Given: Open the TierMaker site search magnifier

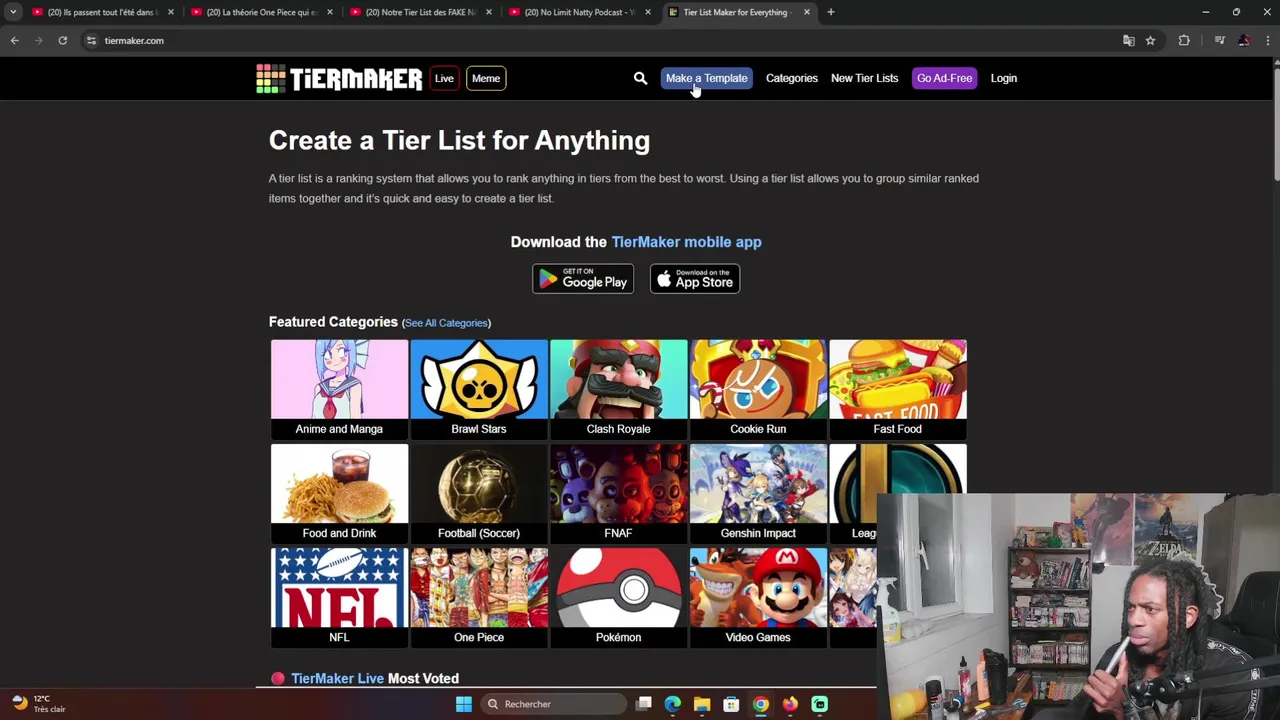Looking at the screenshot, I should pos(640,78).
